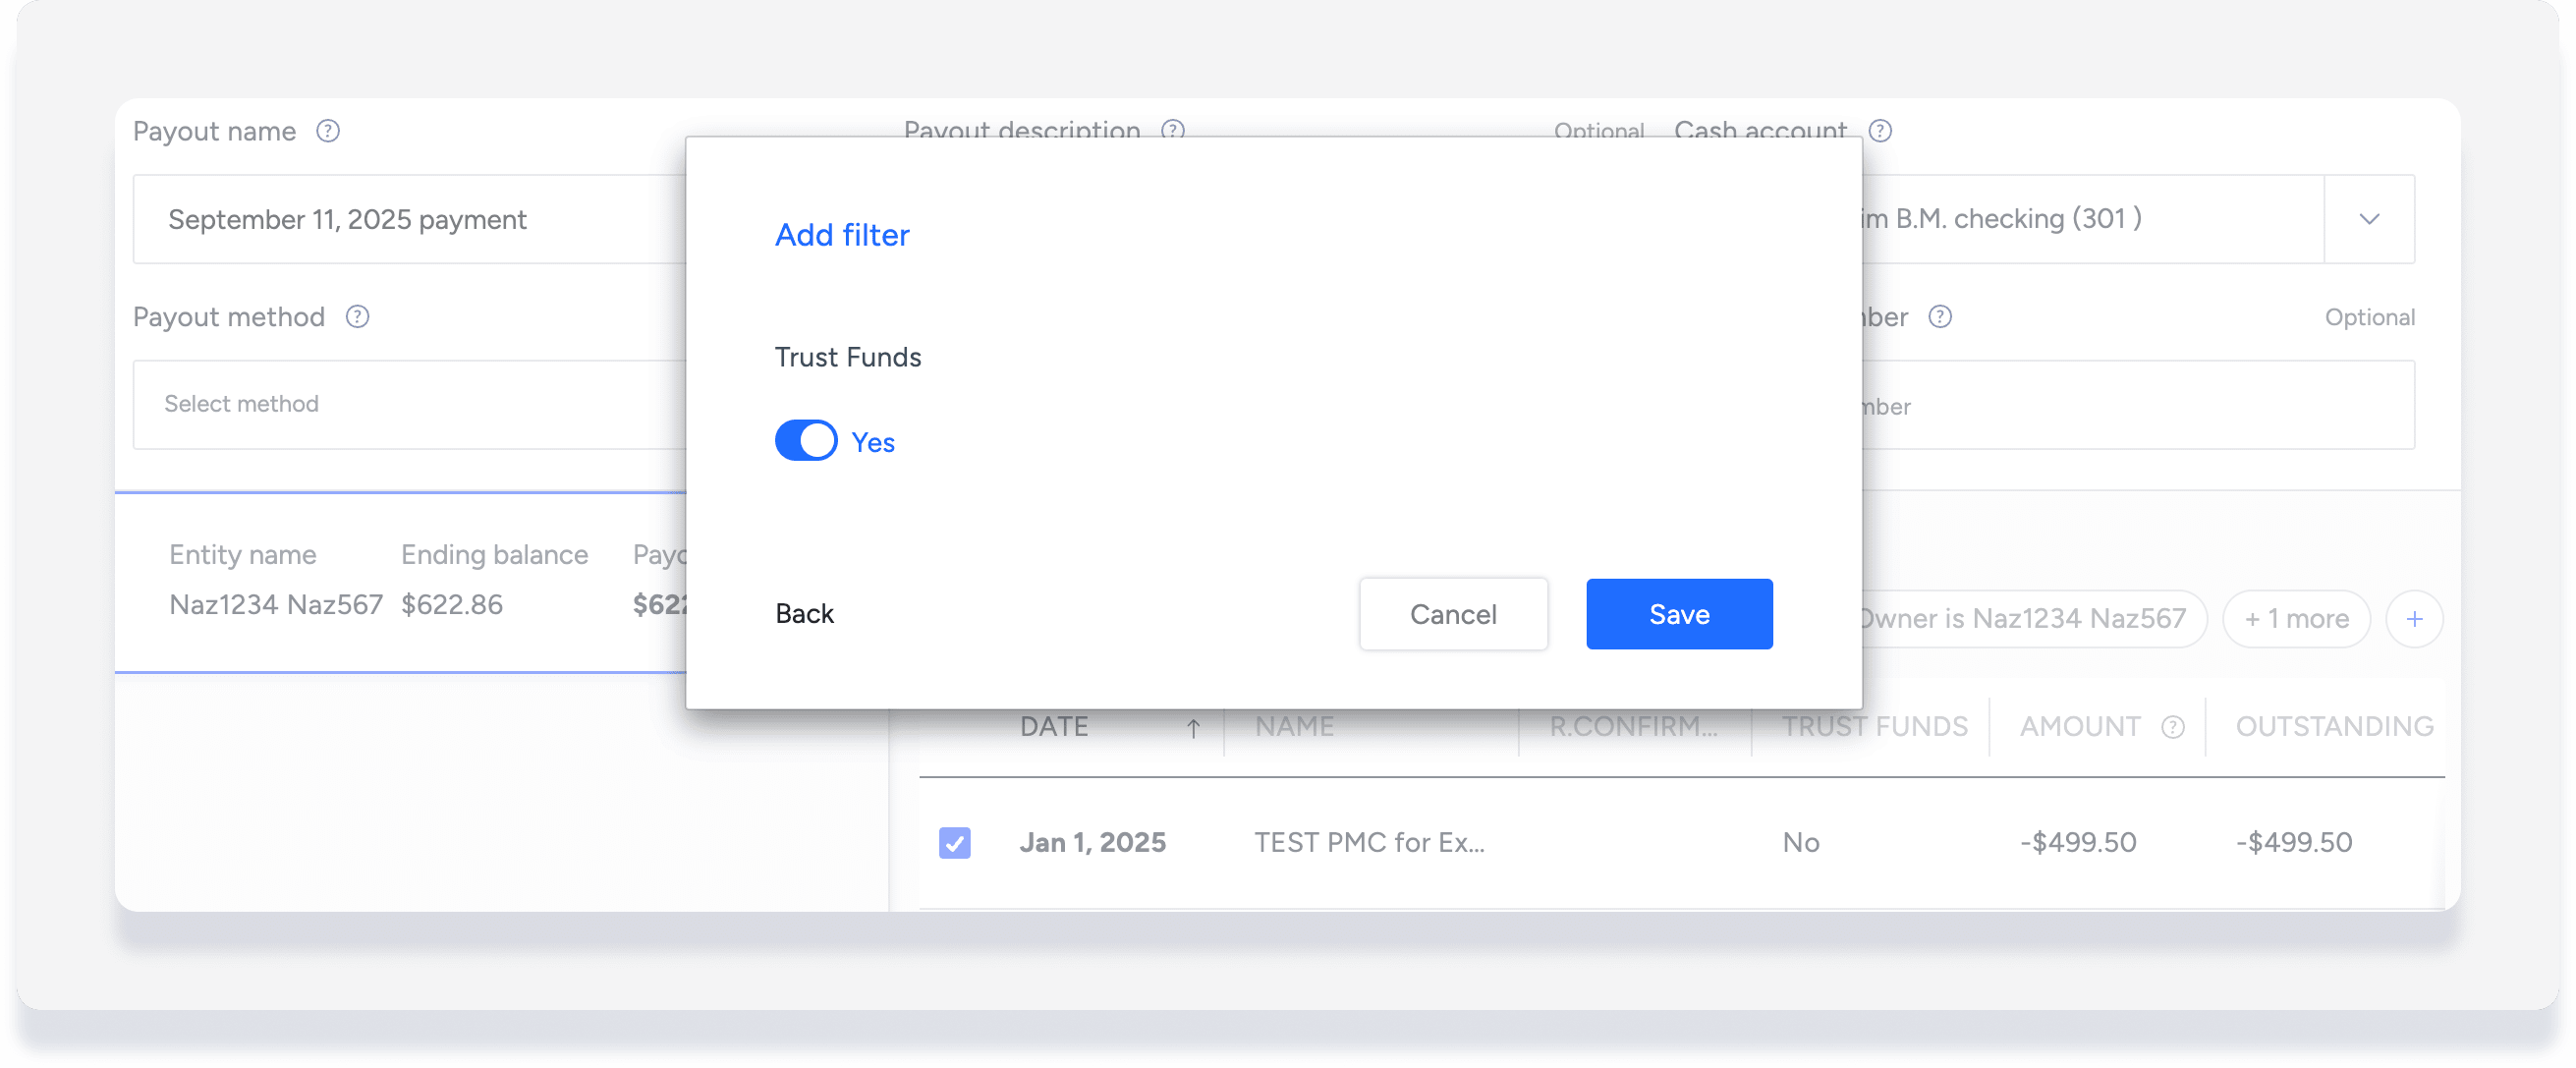Viewport: 2576px width, 1068px height.
Task: Click the Cash account help icon
Action: pyautogui.click(x=1880, y=131)
